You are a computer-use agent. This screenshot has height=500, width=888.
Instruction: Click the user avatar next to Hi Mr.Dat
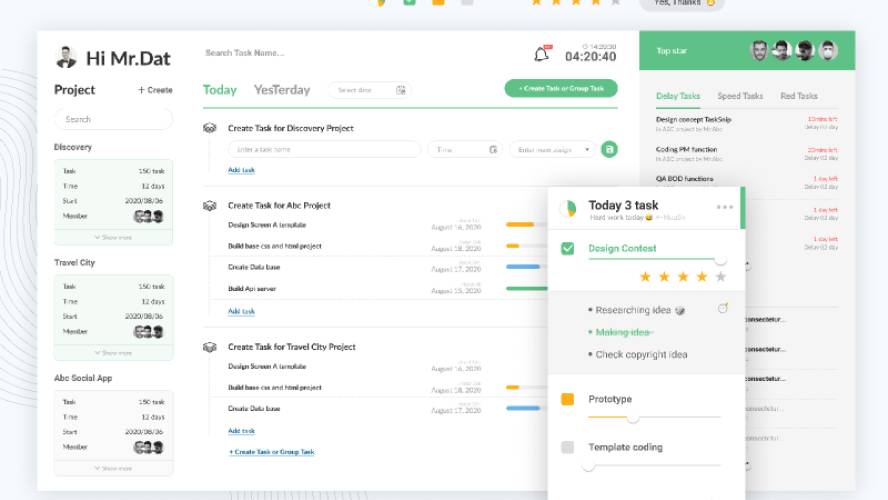[x=66, y=56]
